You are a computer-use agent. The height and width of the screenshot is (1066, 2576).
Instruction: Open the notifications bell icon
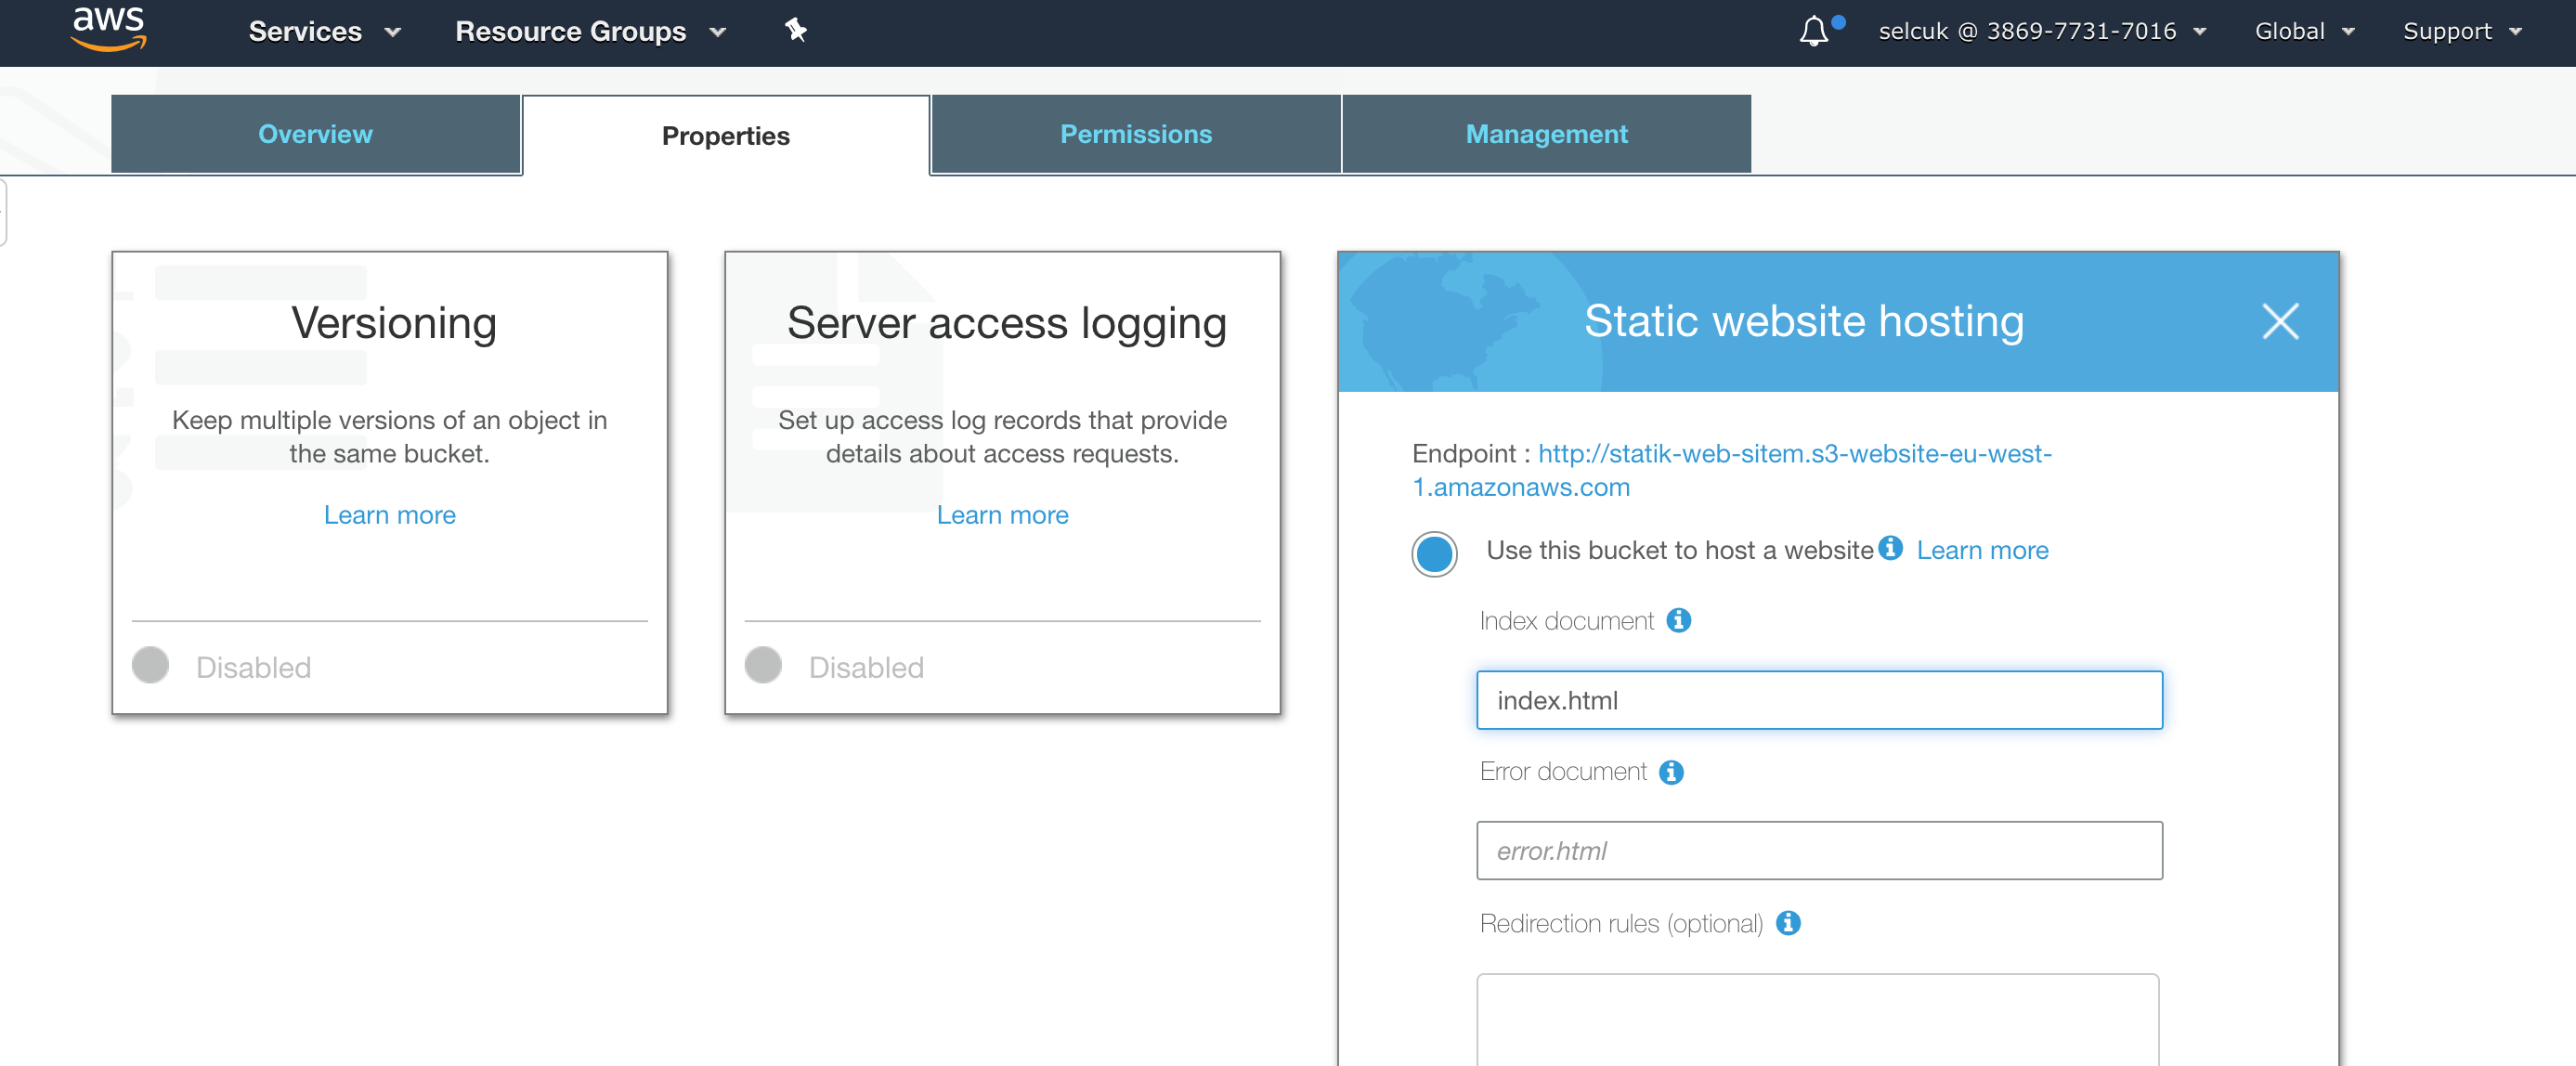pos(1814,31)
